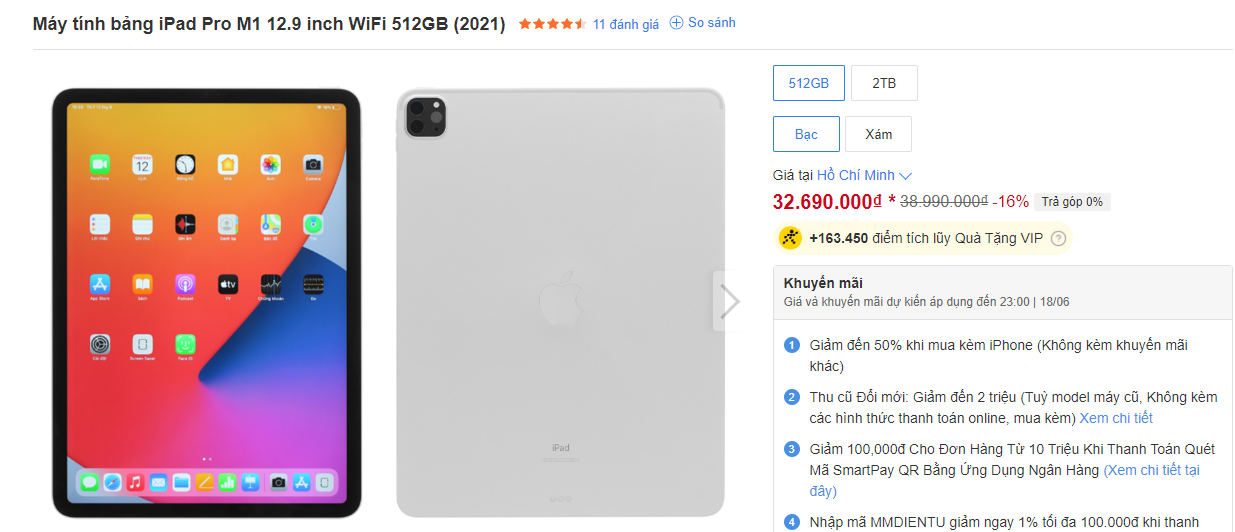Select the 2TB storage option
The width and height of the screenshot is (1235, 532).
click(884, 83)
